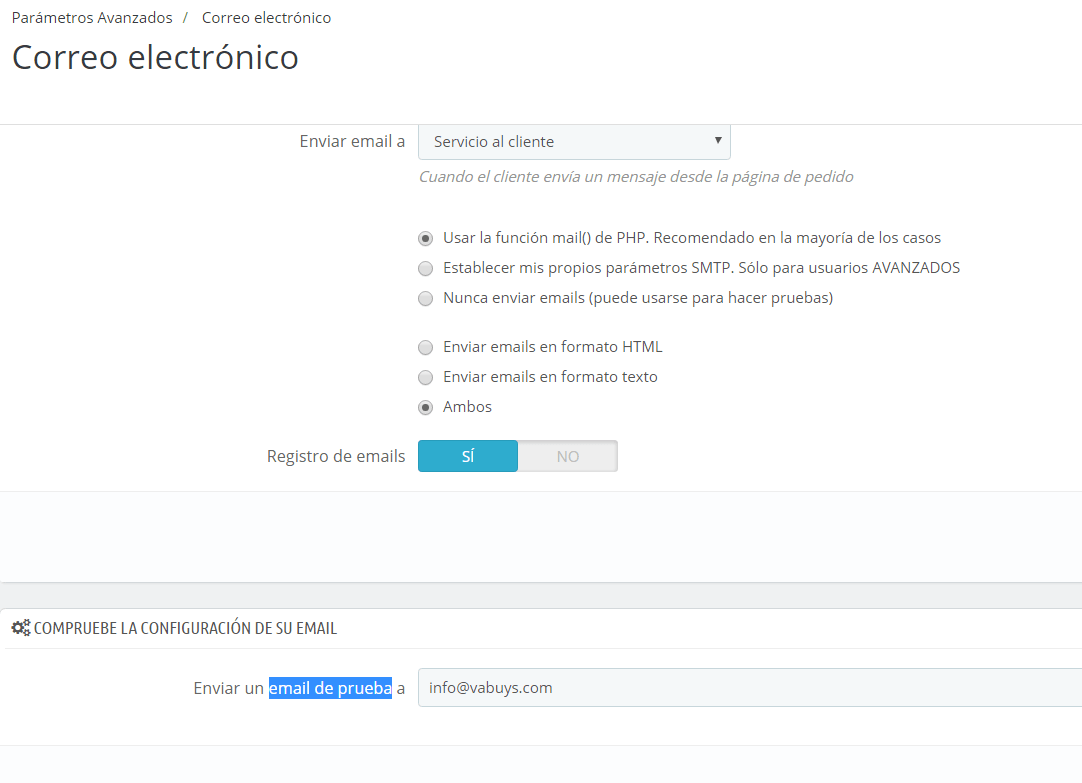Click the gears icon beside Compruebe la configuración
The image size is (1082, 783).
pos(21,628)
